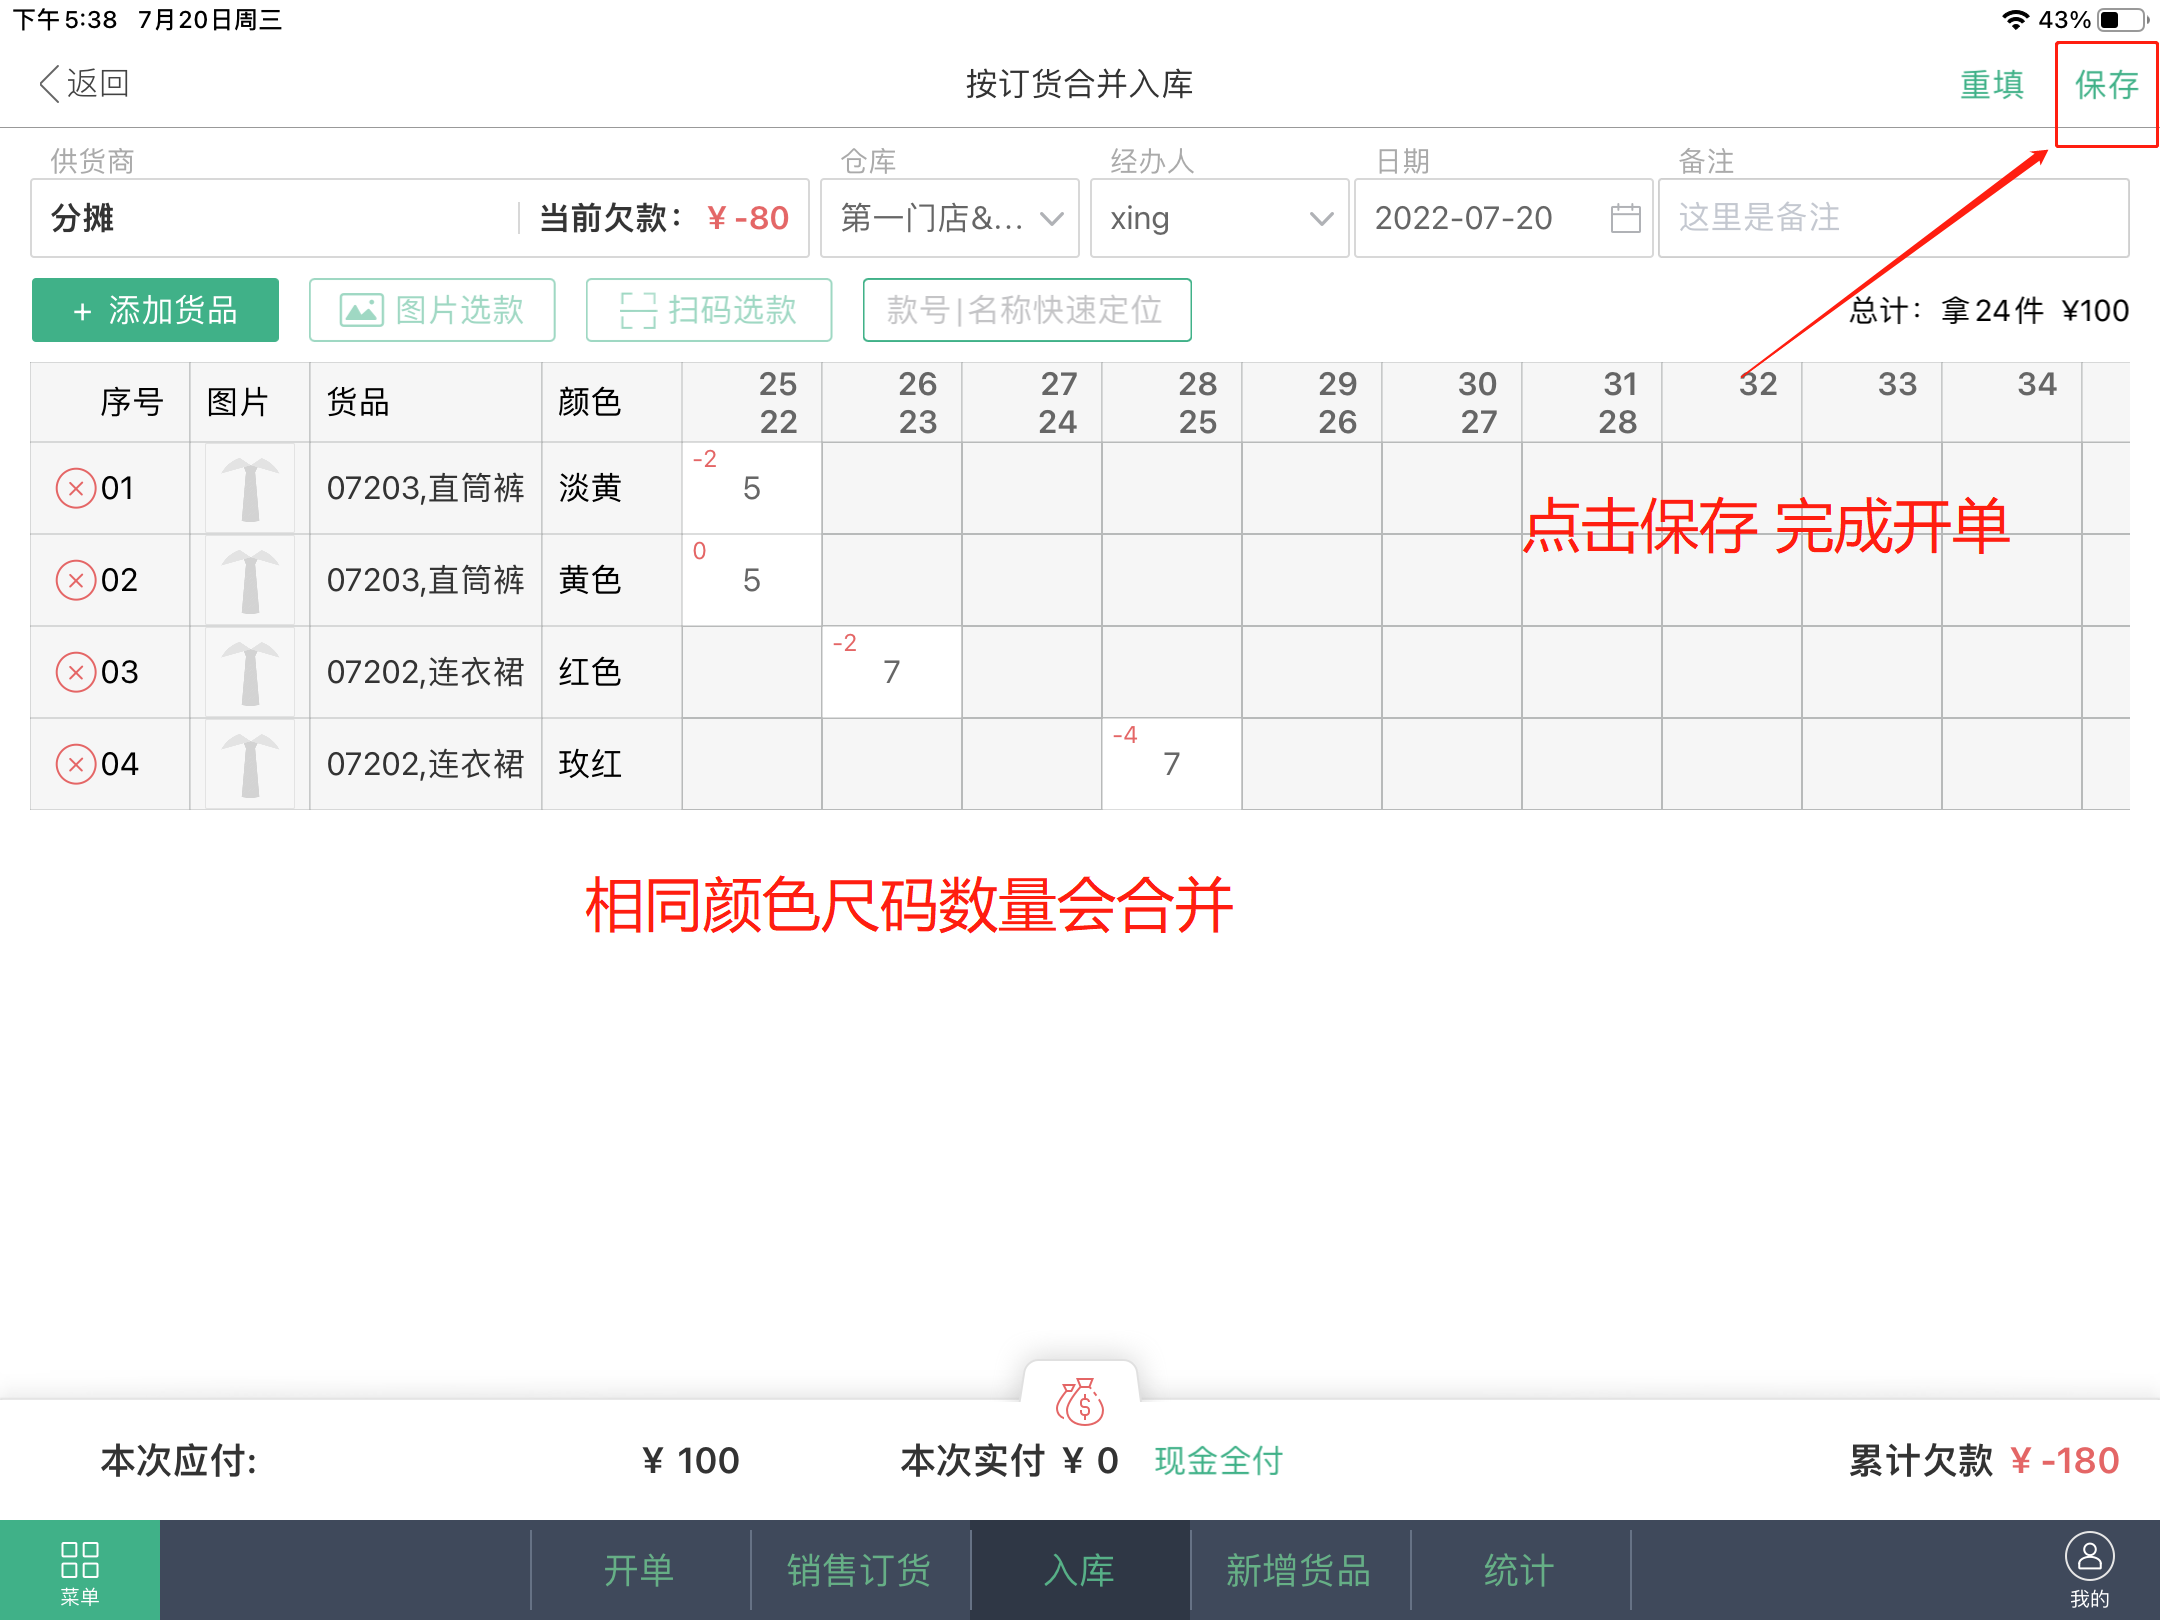The width and height of the screenshot is (2160, 1620).
Task: Click the wifi status icon
Action: (x=2015, y=19)
